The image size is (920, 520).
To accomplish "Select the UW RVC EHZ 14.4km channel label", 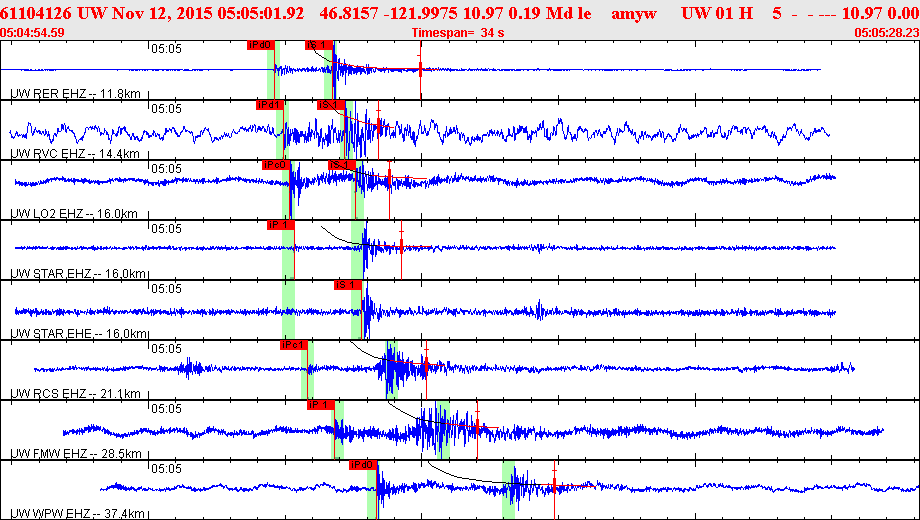I will [x=76, y=154].
